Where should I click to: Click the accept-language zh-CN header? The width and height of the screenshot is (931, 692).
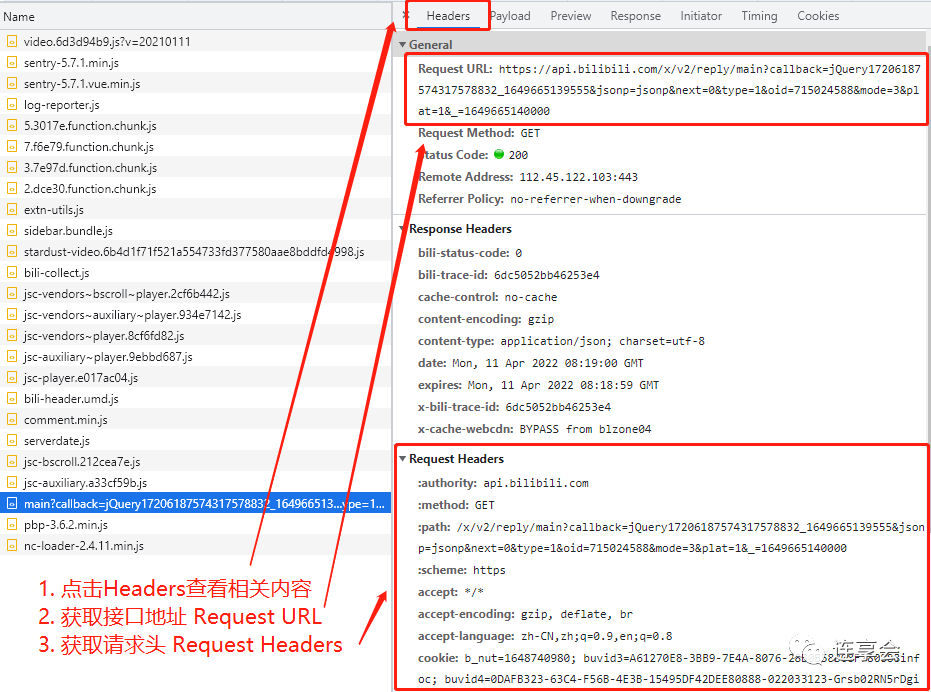point(545,636)
